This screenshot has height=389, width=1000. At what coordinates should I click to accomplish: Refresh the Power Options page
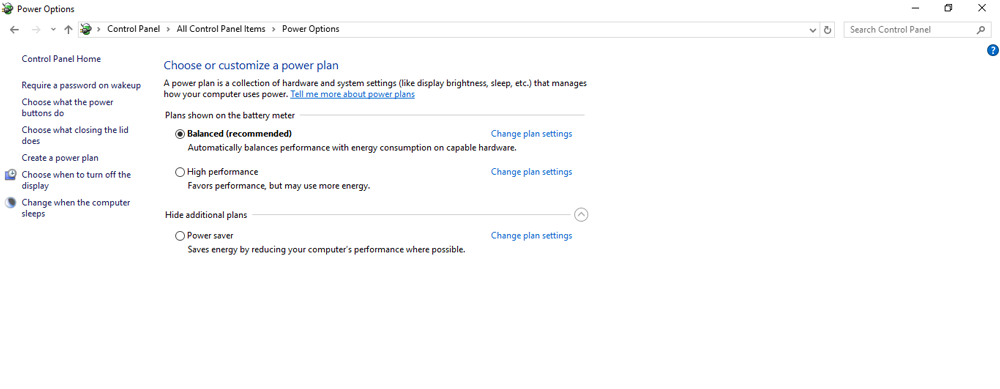tap(828, 29)
